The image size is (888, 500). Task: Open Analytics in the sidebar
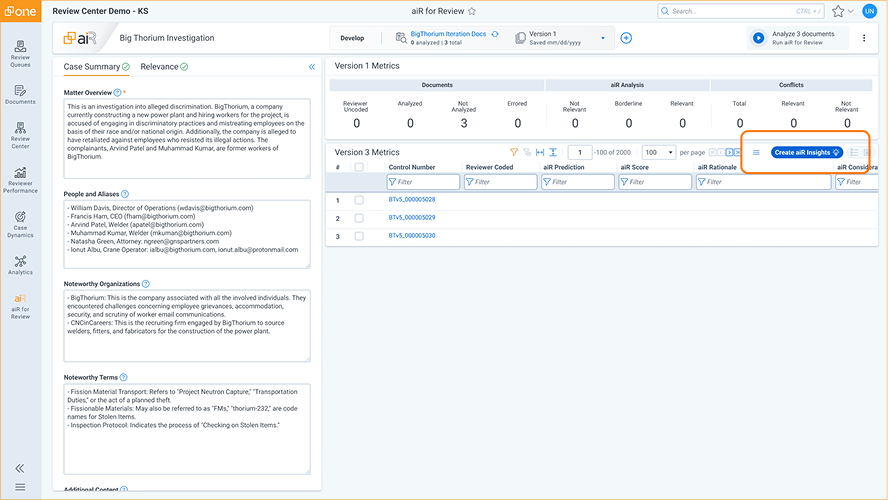point(20,265)
